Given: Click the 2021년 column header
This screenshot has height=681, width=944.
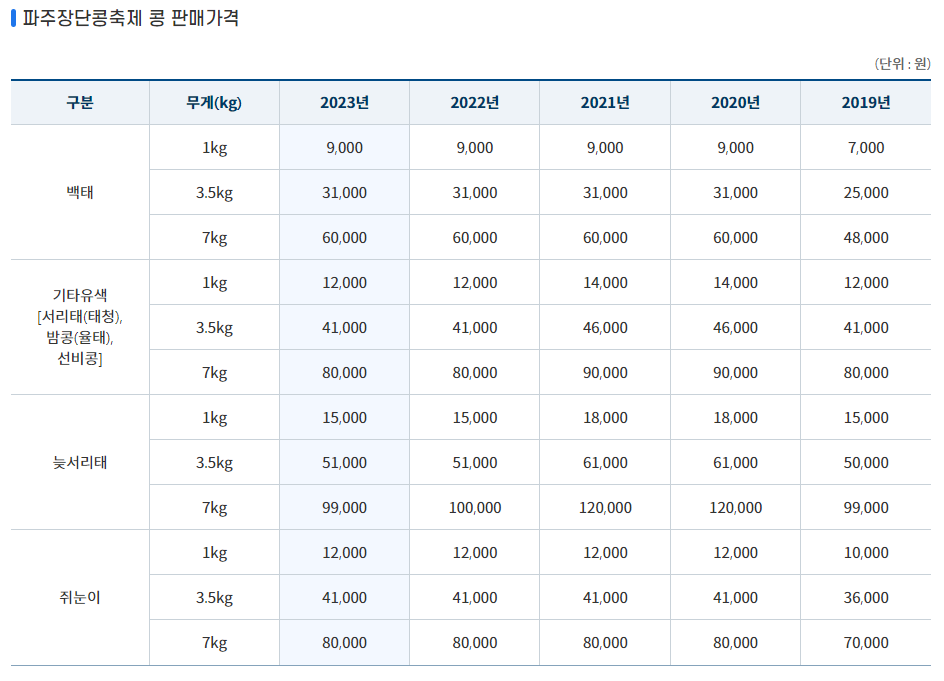Looking at the screenshot, I should click(x=604, y=102).
